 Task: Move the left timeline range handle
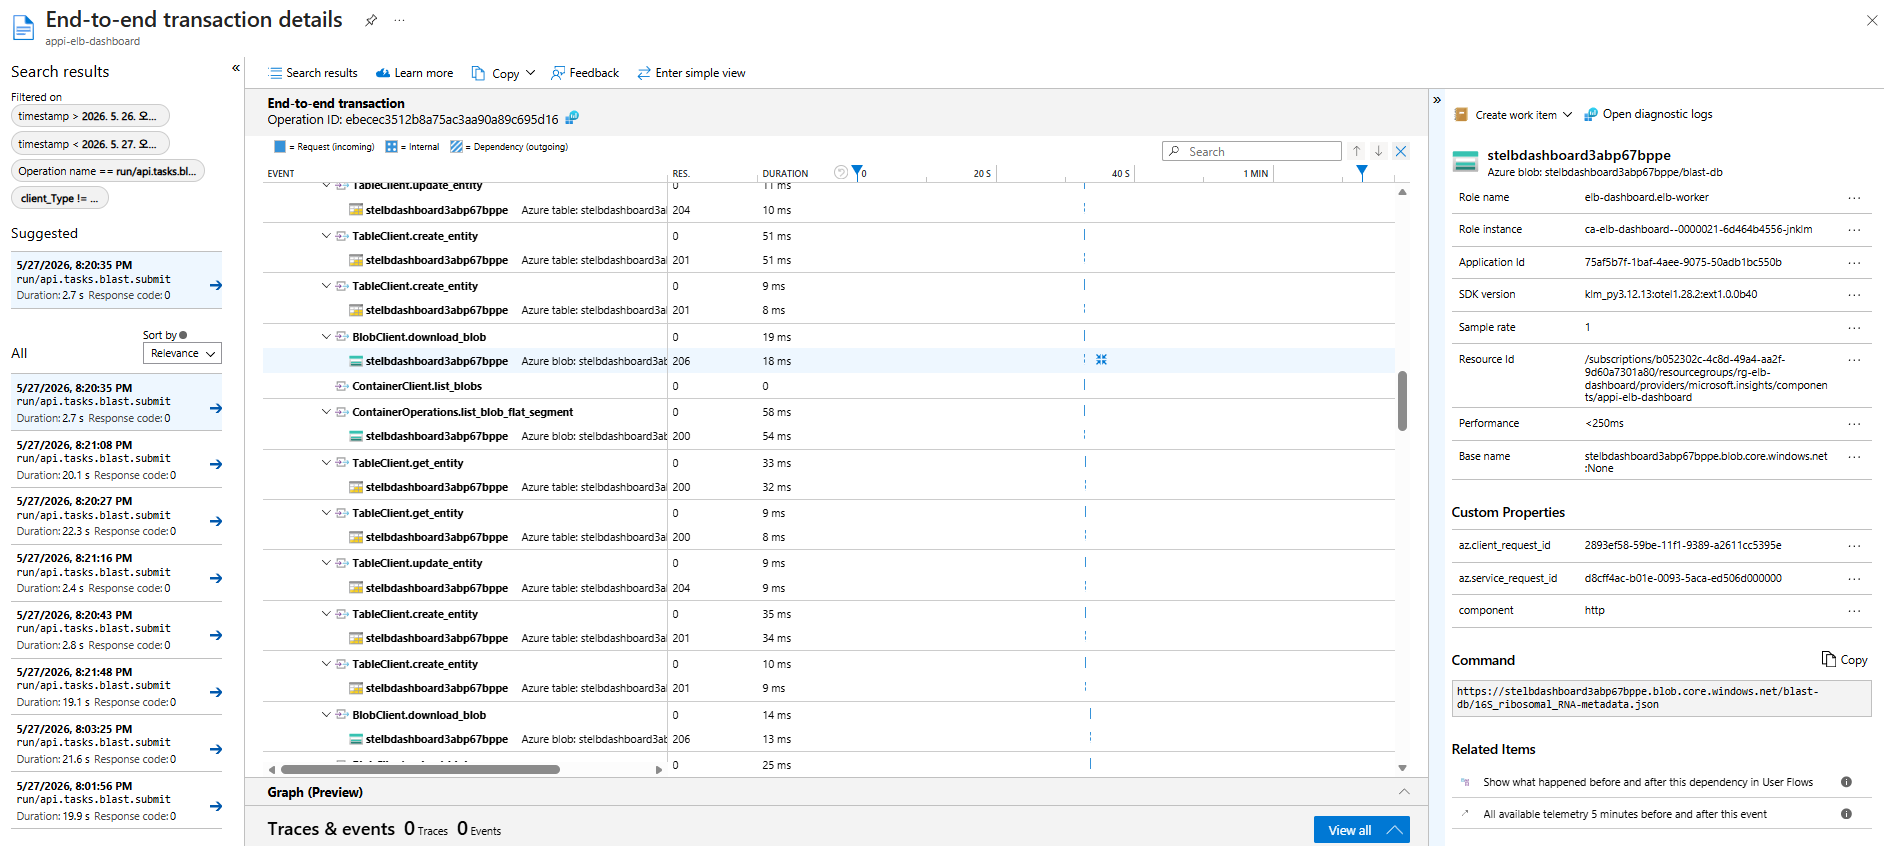857,172
